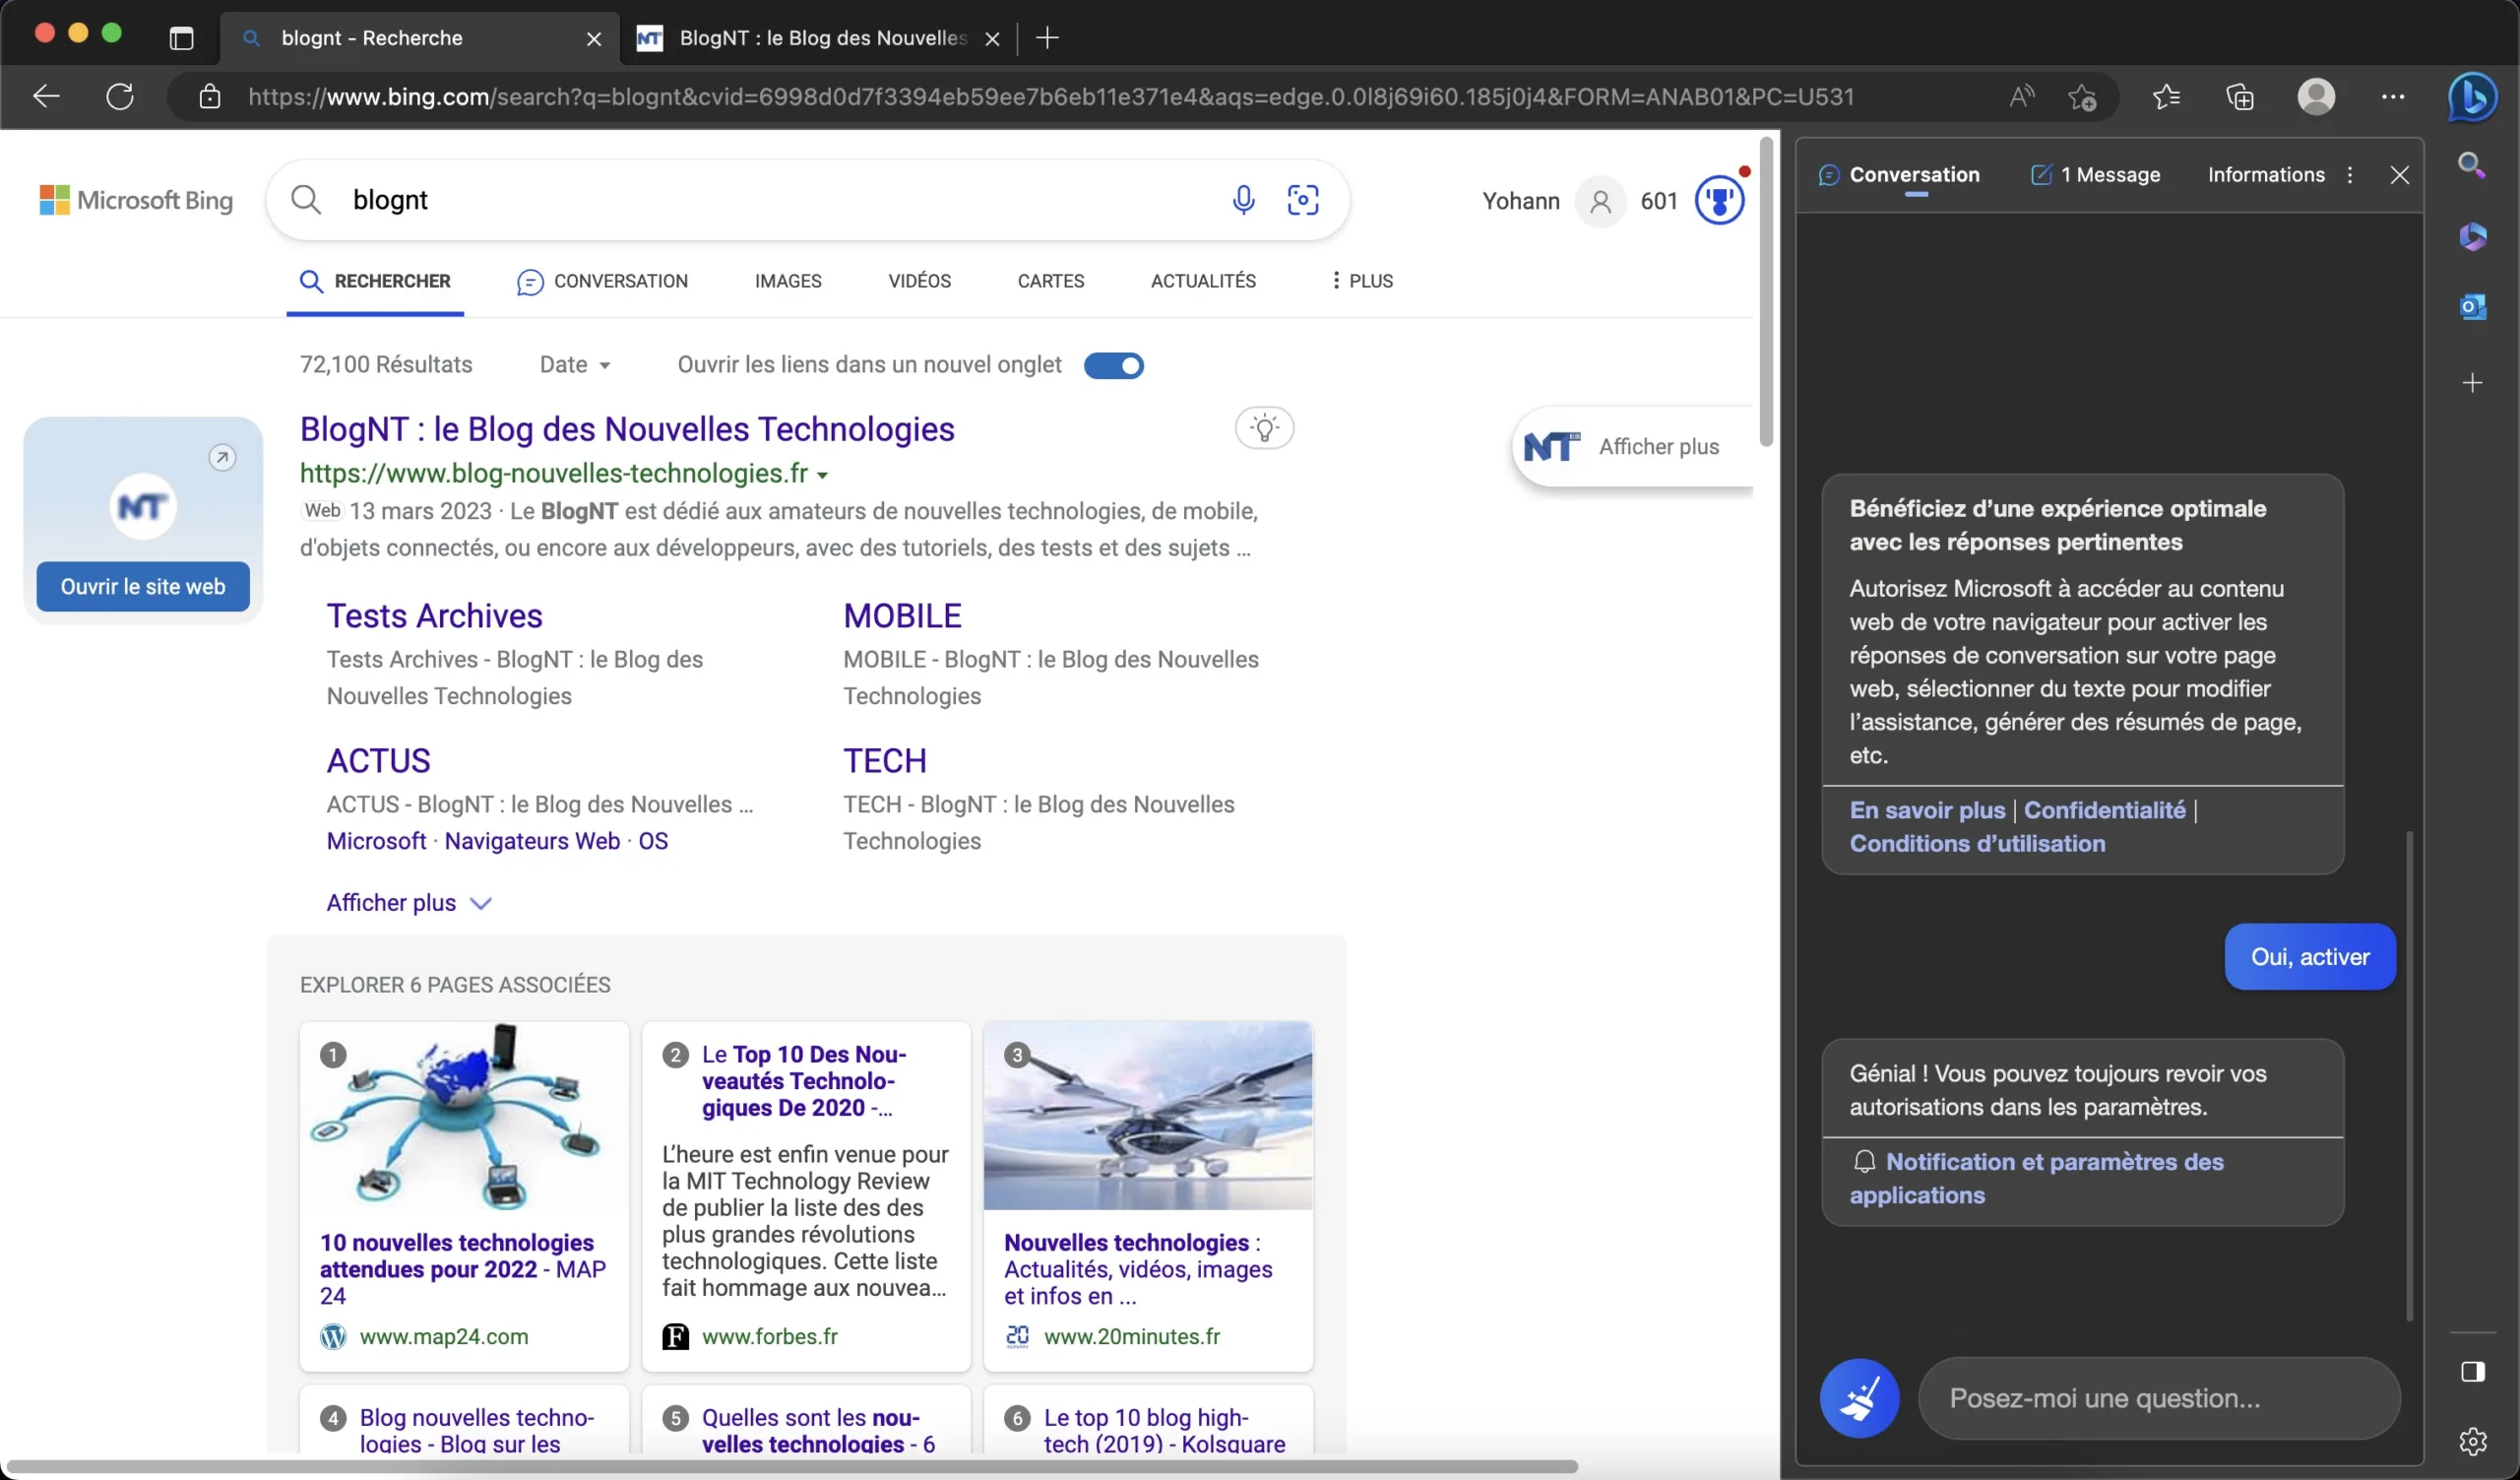The height and width of the screenshot is (1480, 2520).
Task: Click the Read aloud icon in address bar
Action: point(2021,97)
